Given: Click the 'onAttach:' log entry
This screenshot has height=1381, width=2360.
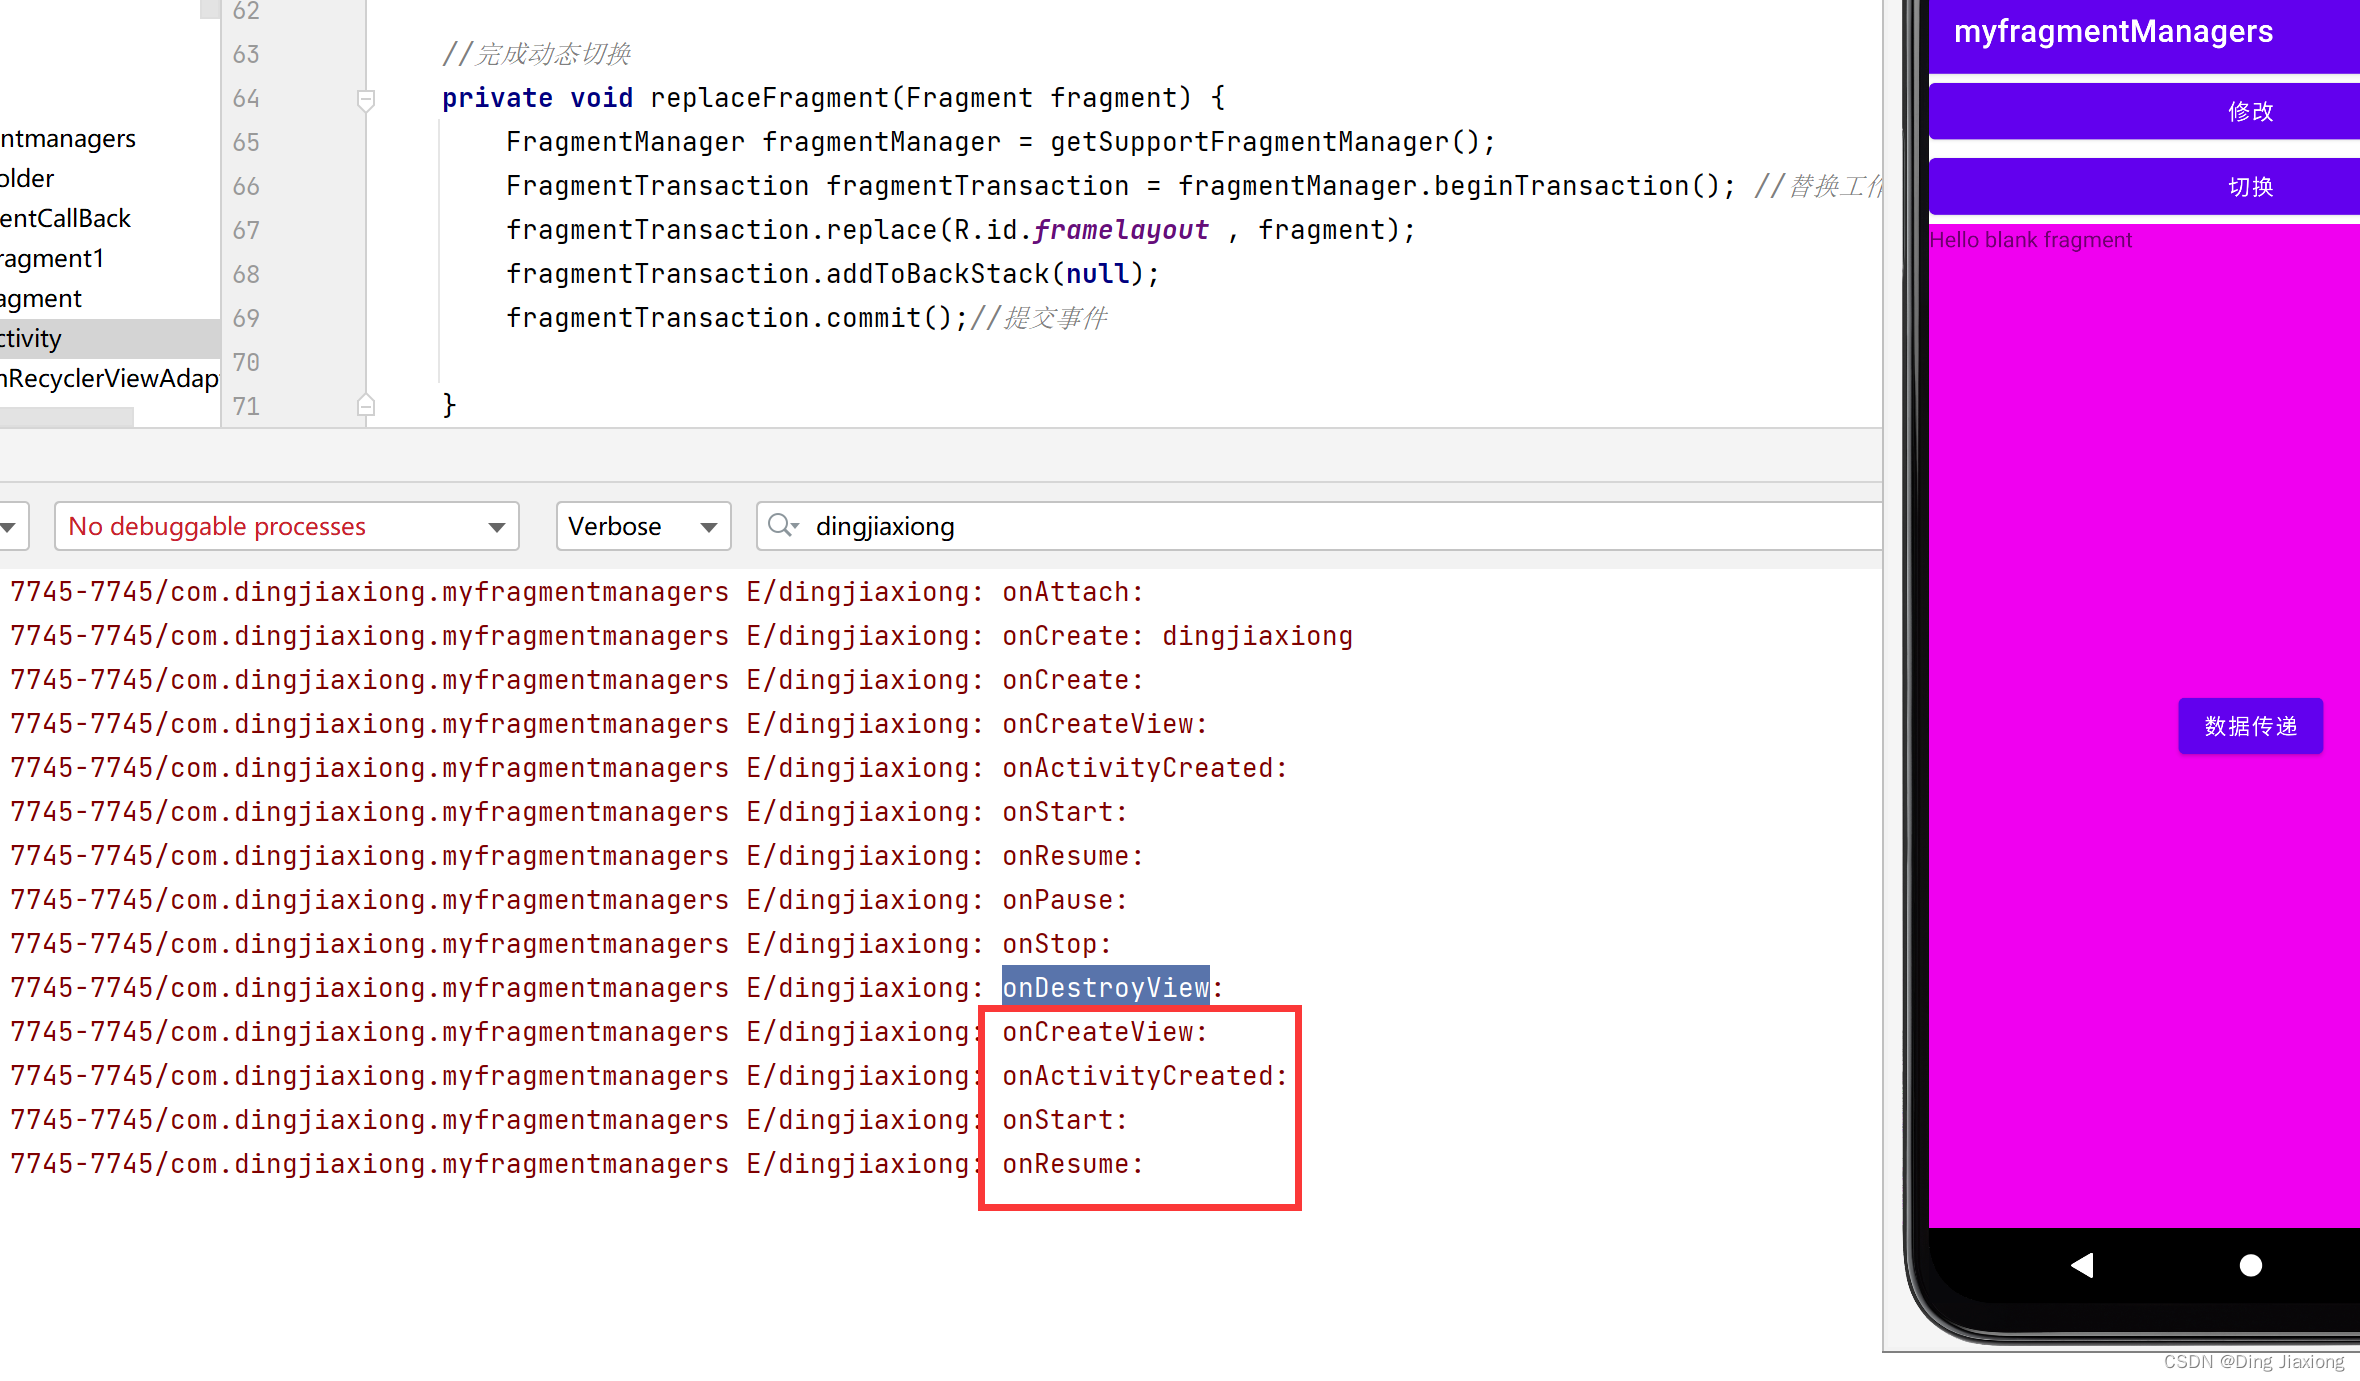Looking at the screenshot, I should (1072, 592).
